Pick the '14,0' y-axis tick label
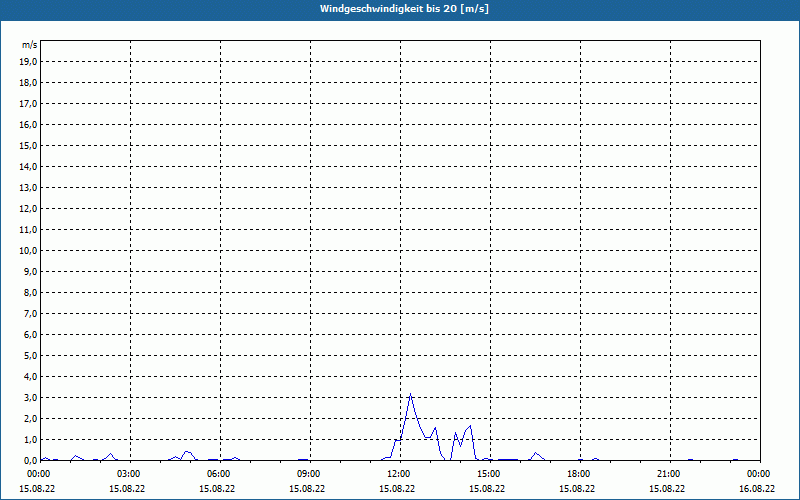Image resolution: width=800 pixels, height=500 pixels. click(28, 166)
